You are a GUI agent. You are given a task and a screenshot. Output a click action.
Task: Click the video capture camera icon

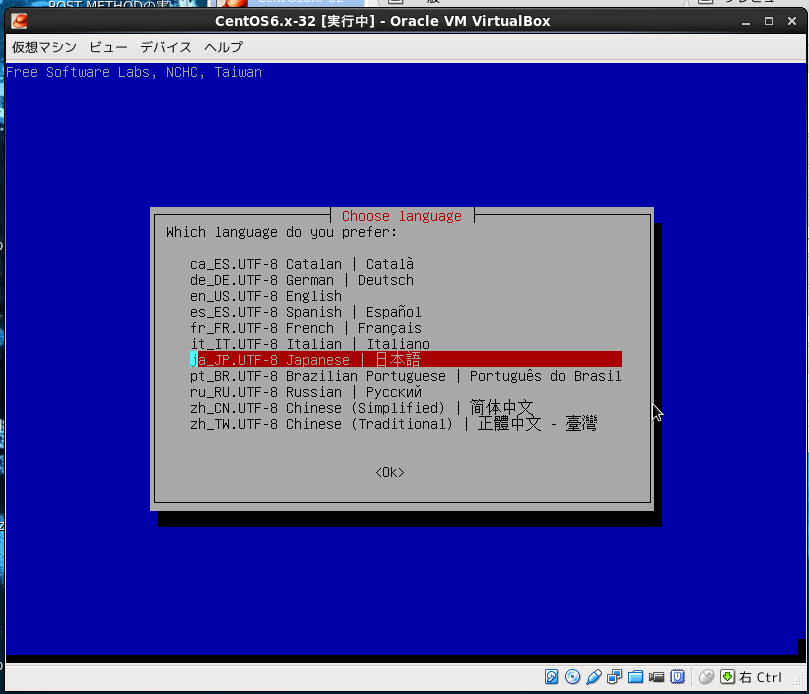tap(656, 677)
